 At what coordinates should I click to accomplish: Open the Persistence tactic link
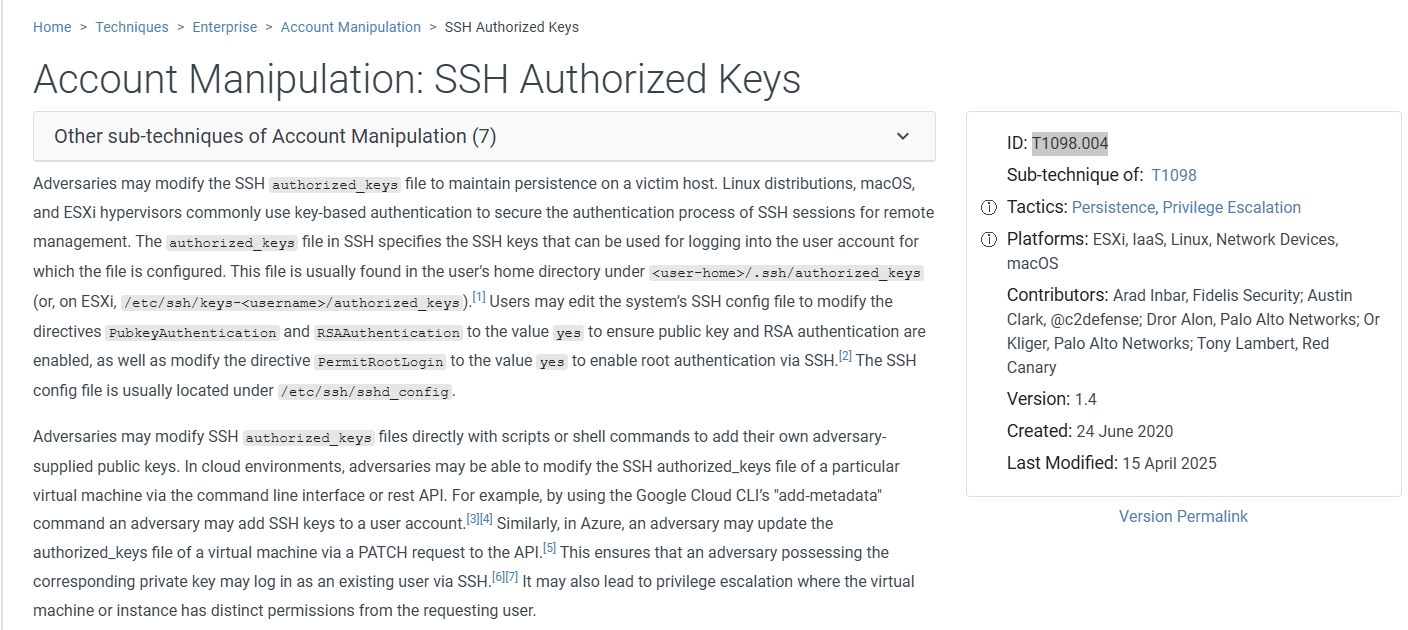tap(1113, 208)
